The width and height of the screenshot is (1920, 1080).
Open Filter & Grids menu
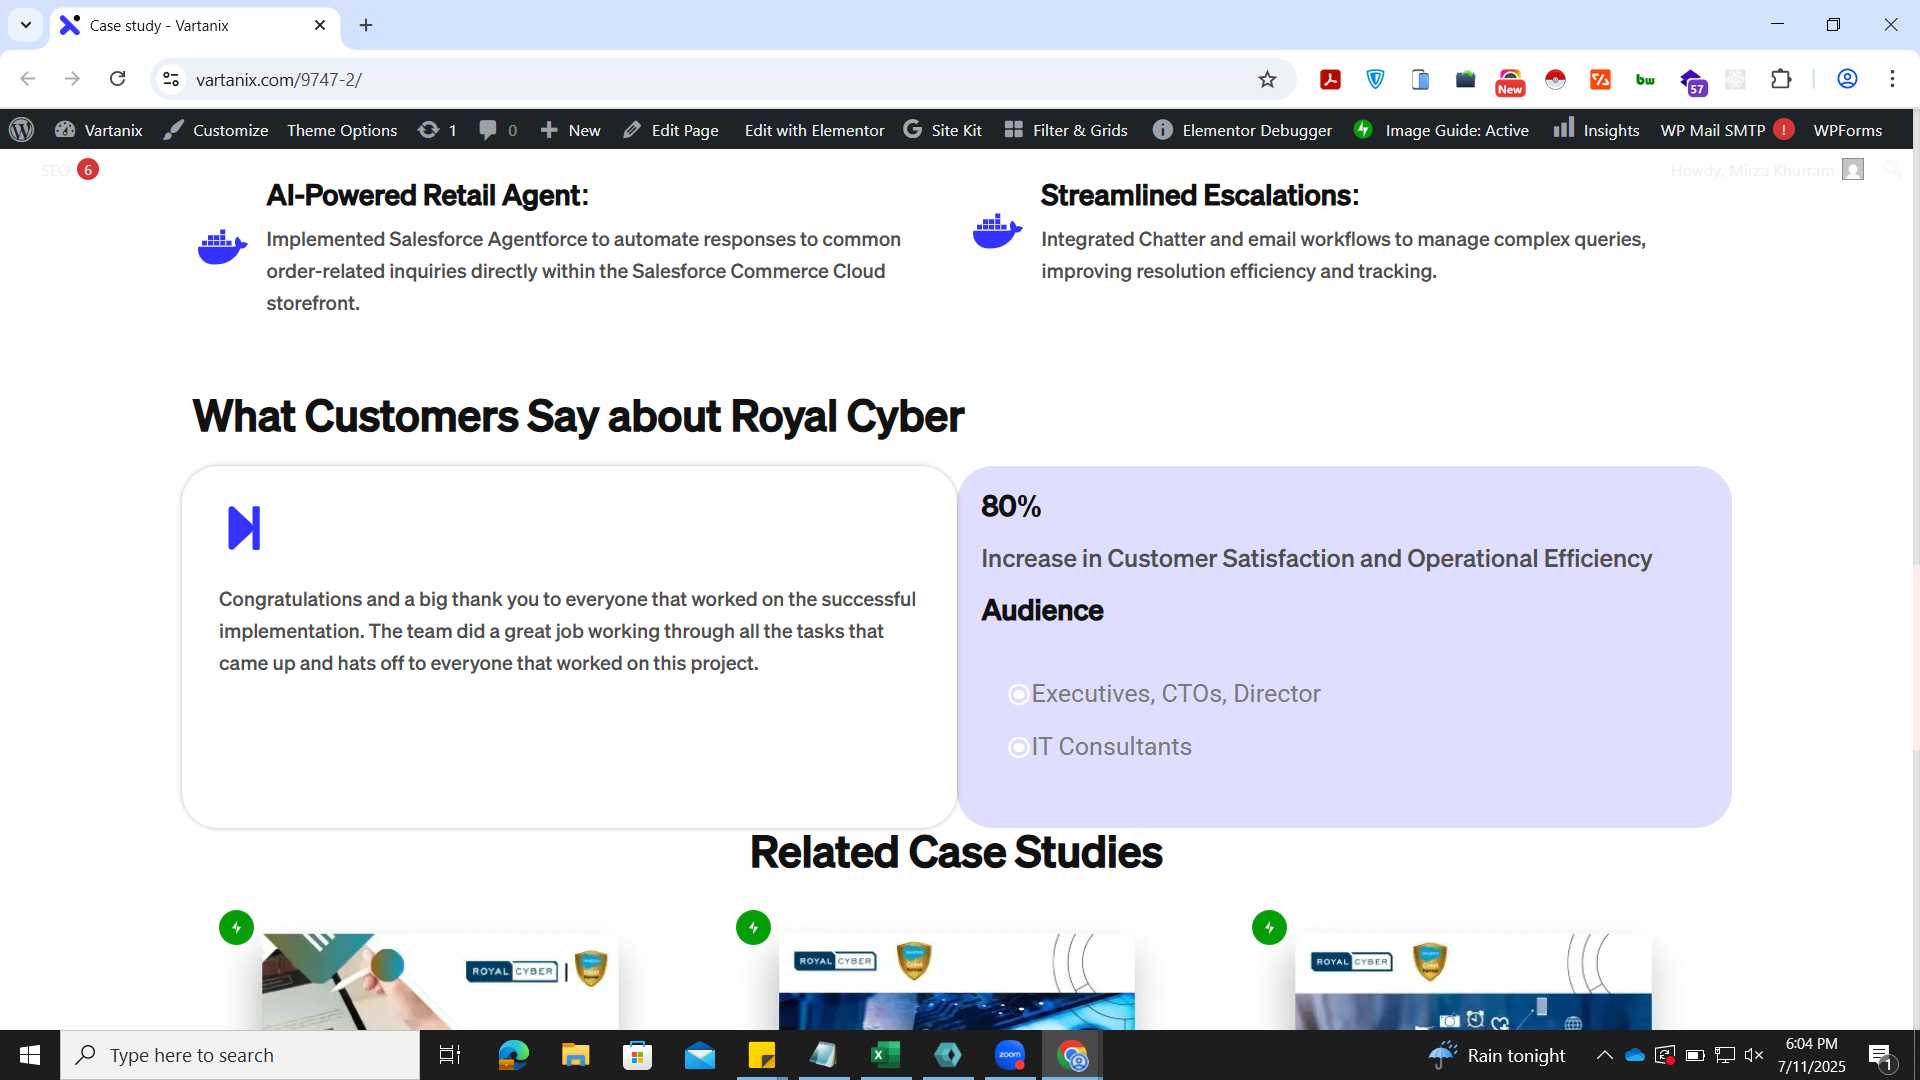coord(1066,130)
